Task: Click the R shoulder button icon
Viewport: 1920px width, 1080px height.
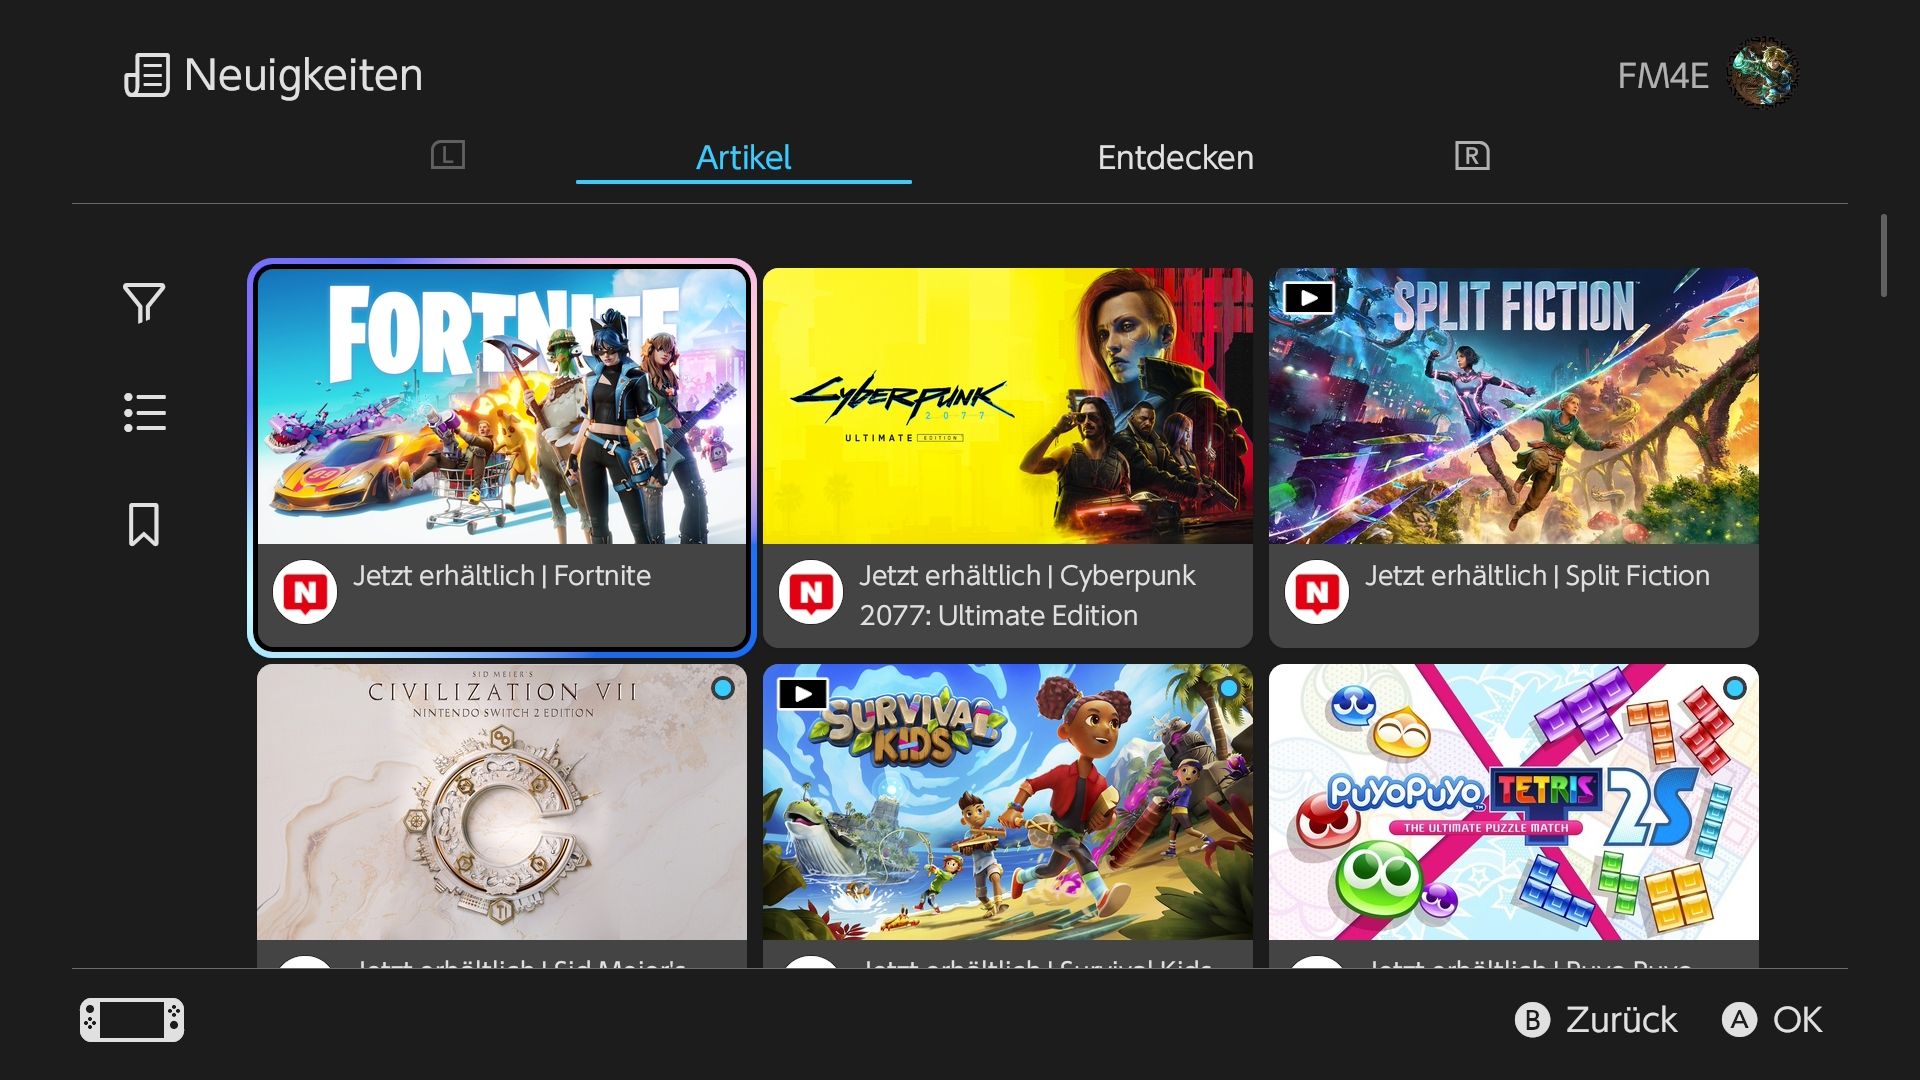Action: (1472, 155)
